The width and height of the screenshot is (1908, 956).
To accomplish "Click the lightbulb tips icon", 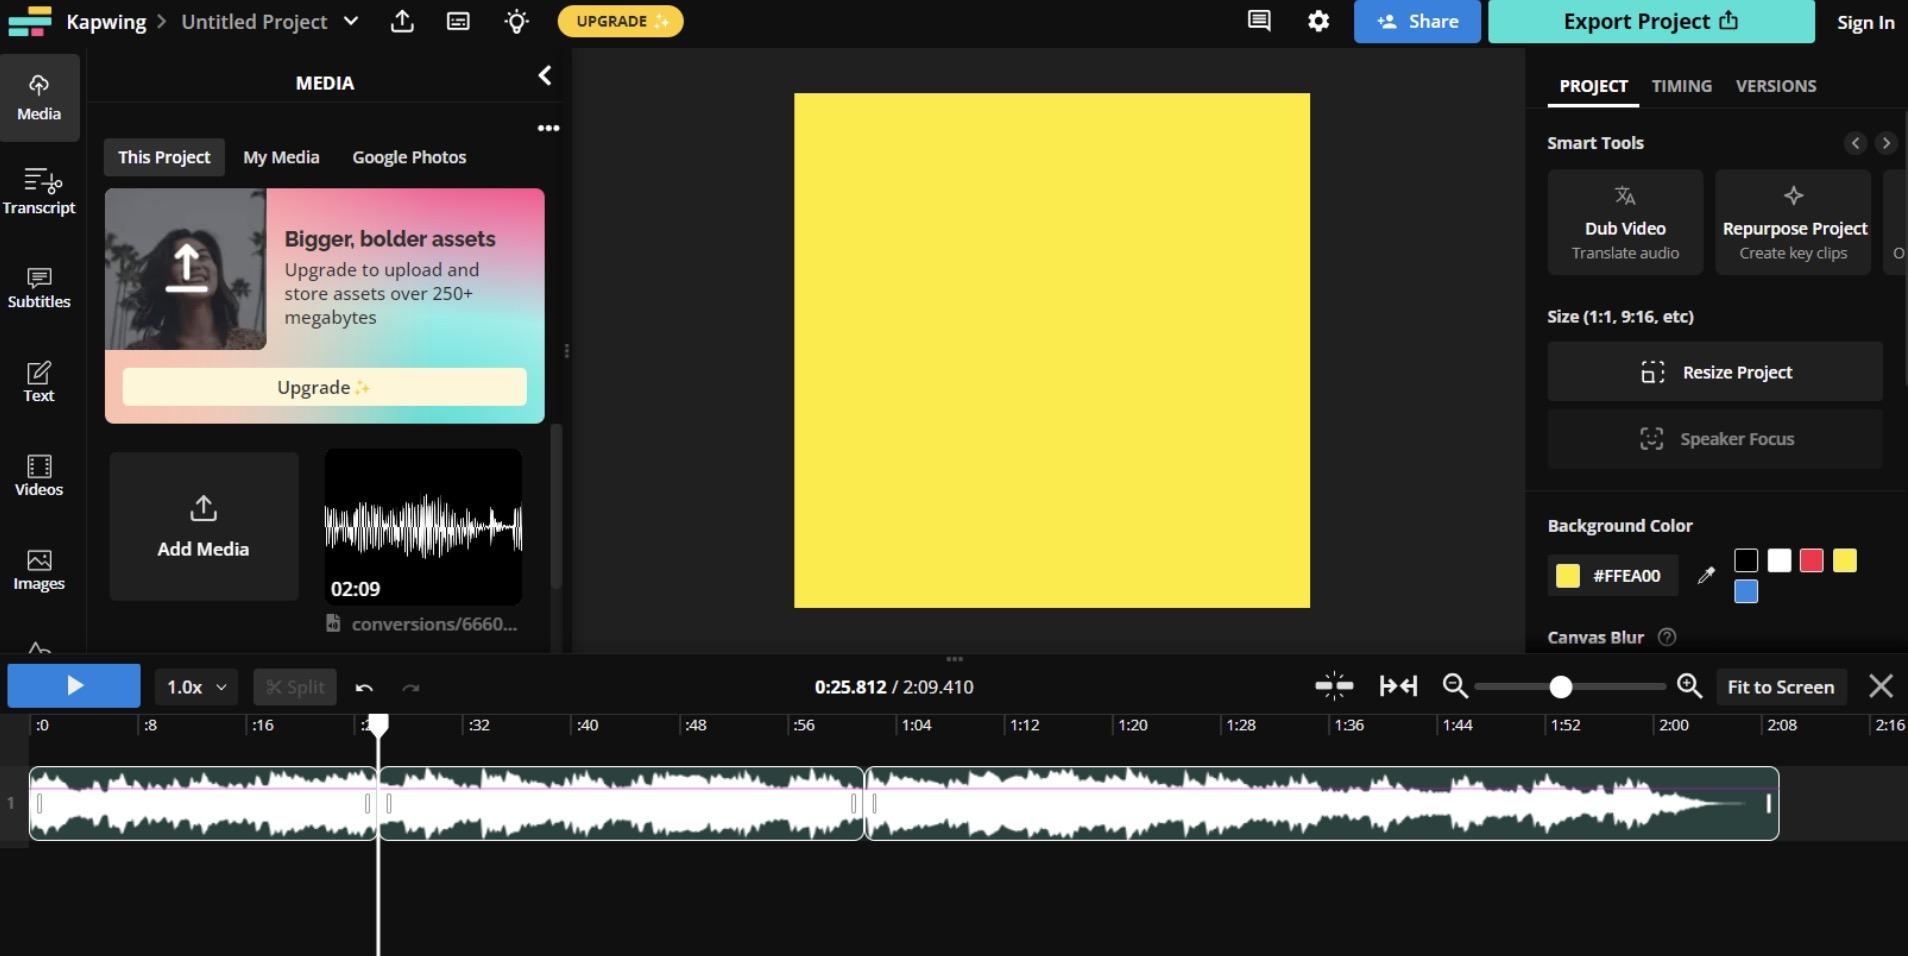I will 517,21.
